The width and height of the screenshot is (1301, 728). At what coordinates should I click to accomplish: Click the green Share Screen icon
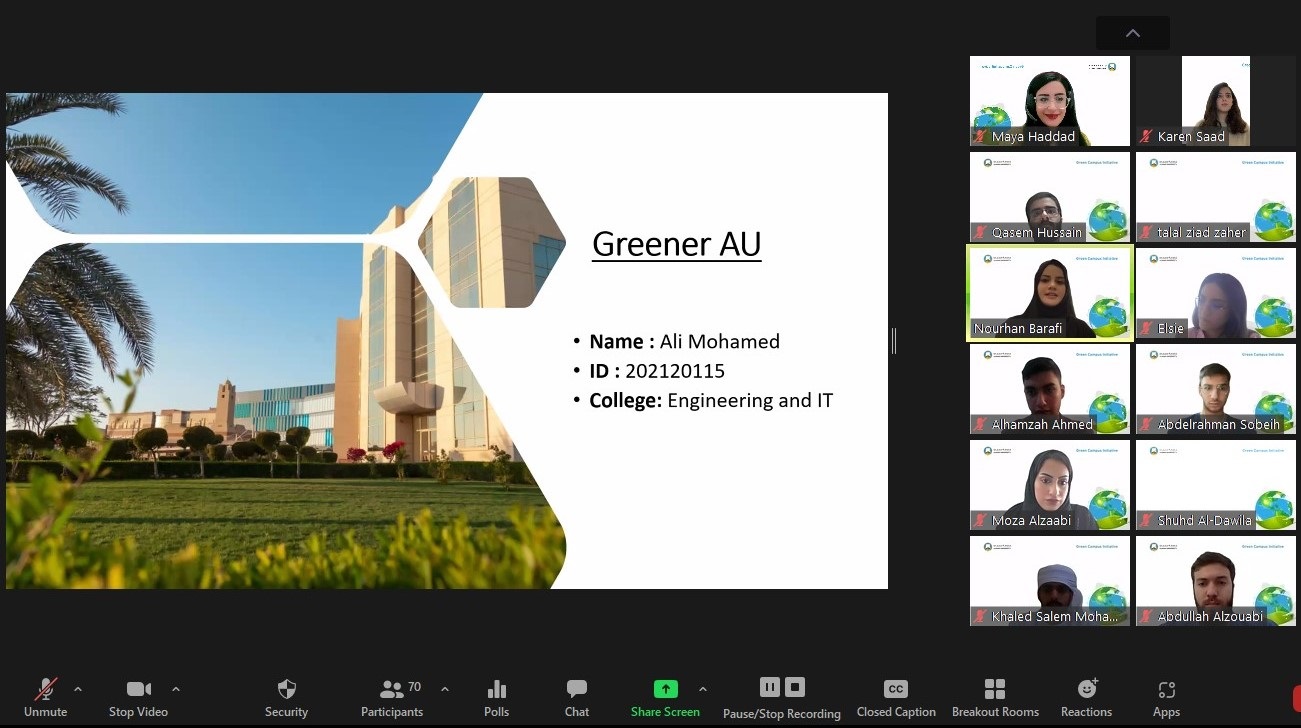pyautogui.click(x=665, y=689)
